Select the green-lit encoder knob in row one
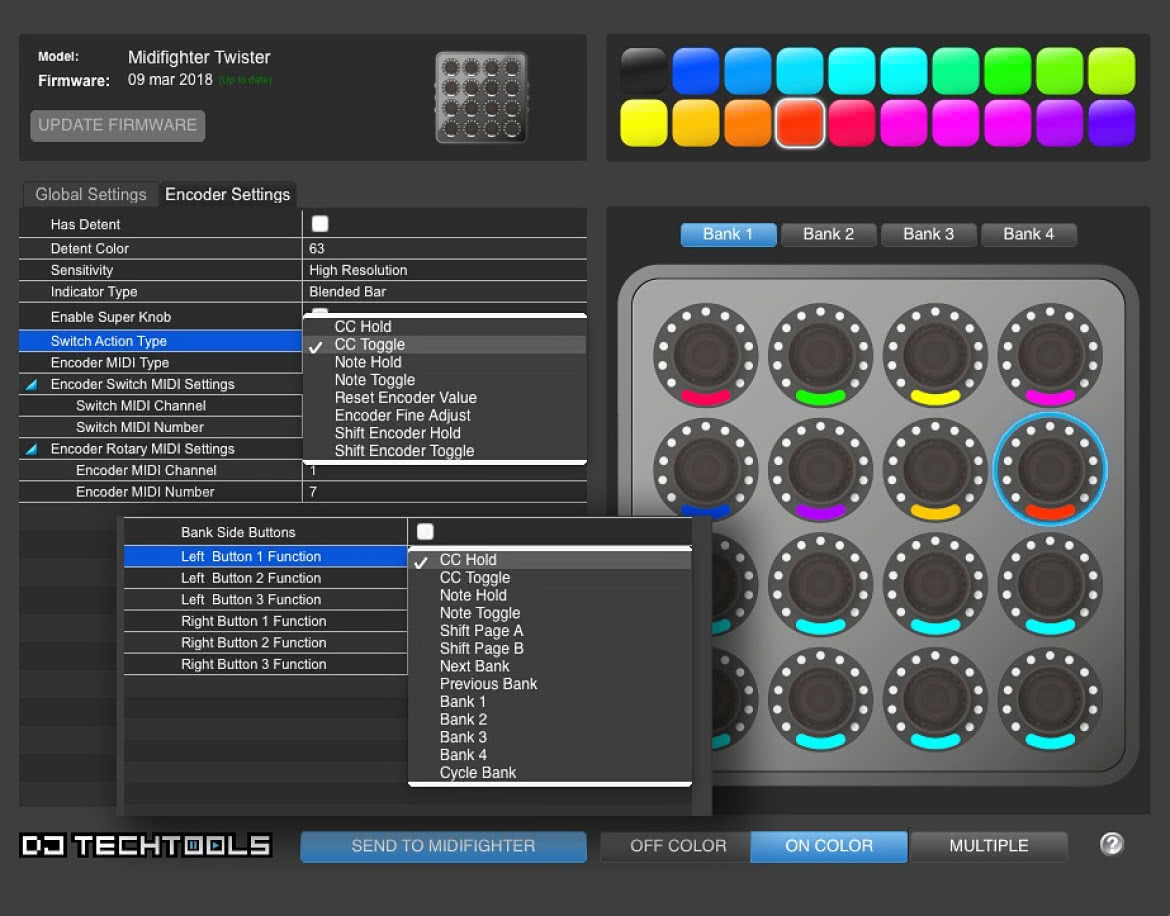 (x=820, y=355)
